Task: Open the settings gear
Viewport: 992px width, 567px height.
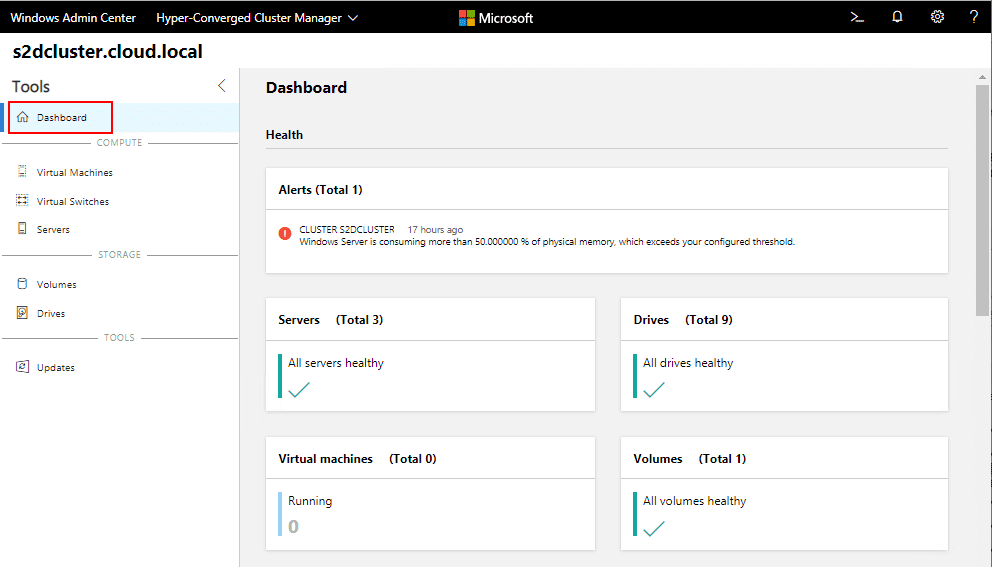Action: coord(937,17)
